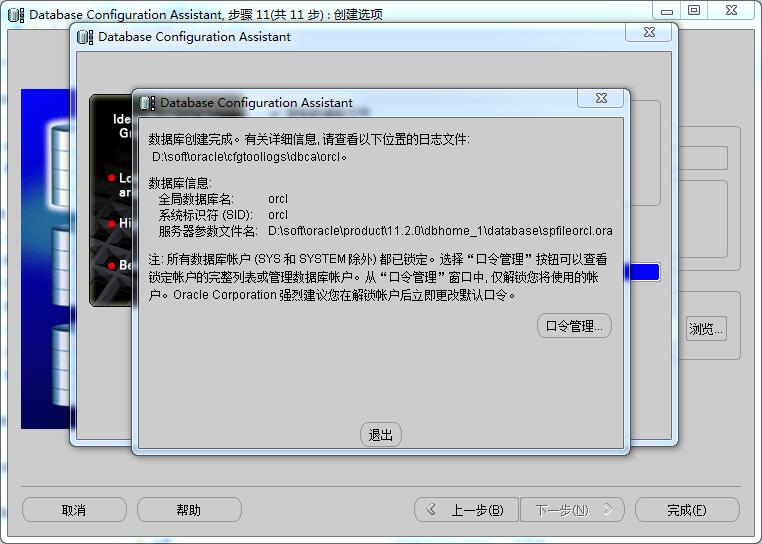Click the 浏览... browse button behind dialog
The height and width of the screenshot is (544, 762).
(x=706, y=329)
